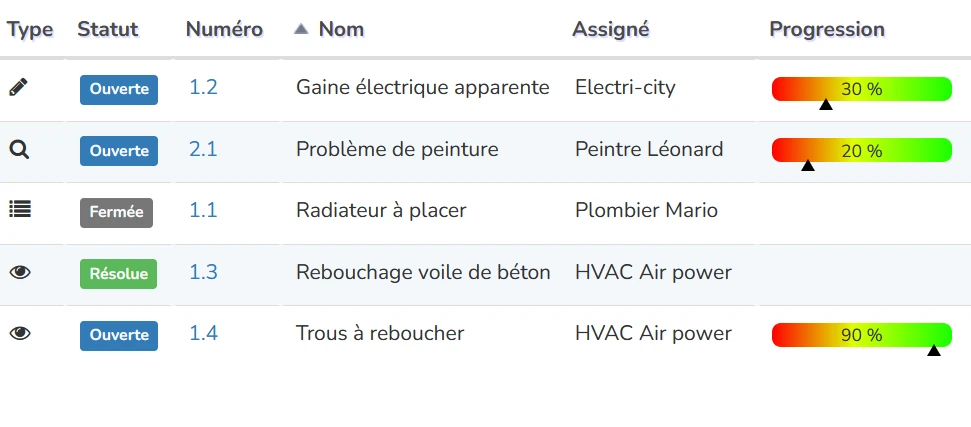Click the Ouverte badge on Problème de peinture
The height and width of the screenshot is (427, 971).
click(x=119, y=151)
